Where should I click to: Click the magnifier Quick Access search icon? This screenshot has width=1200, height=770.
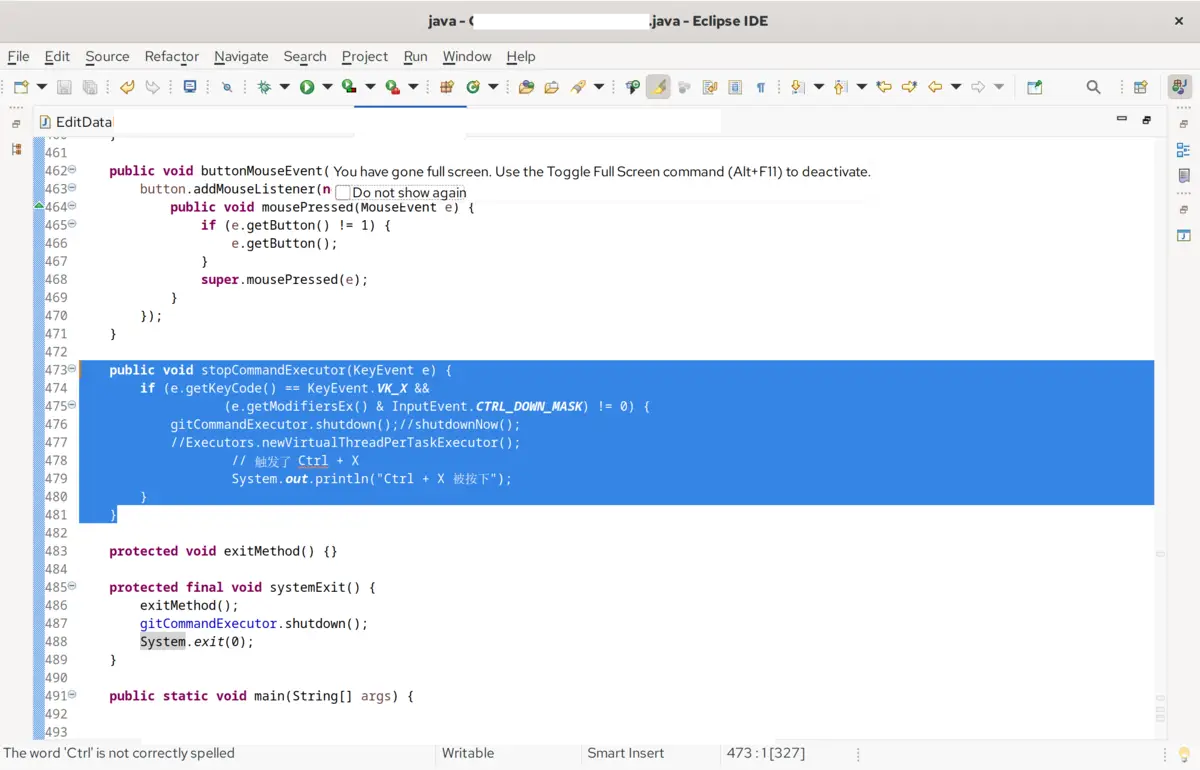coord(1094,87)
